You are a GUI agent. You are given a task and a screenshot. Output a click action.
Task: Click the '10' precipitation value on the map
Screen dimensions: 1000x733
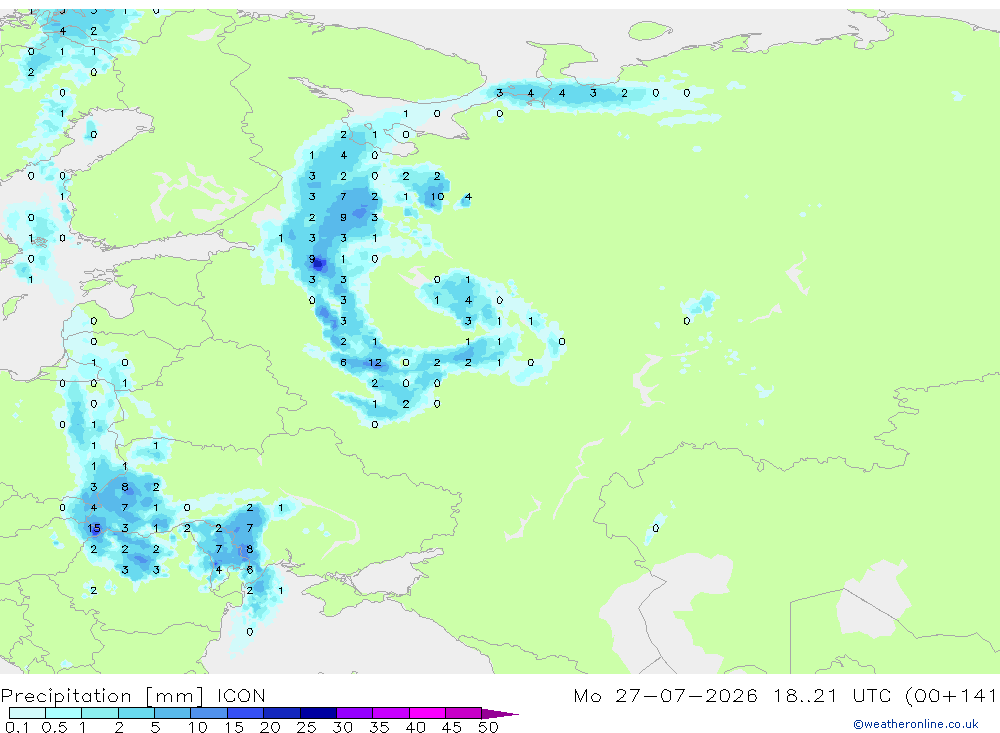click(x=437, y=196)
